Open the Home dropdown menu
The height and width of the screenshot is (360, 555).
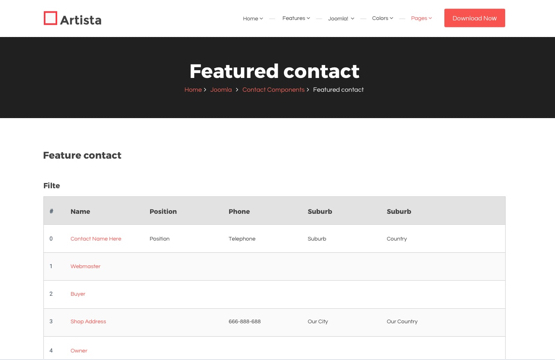[253, 18]
